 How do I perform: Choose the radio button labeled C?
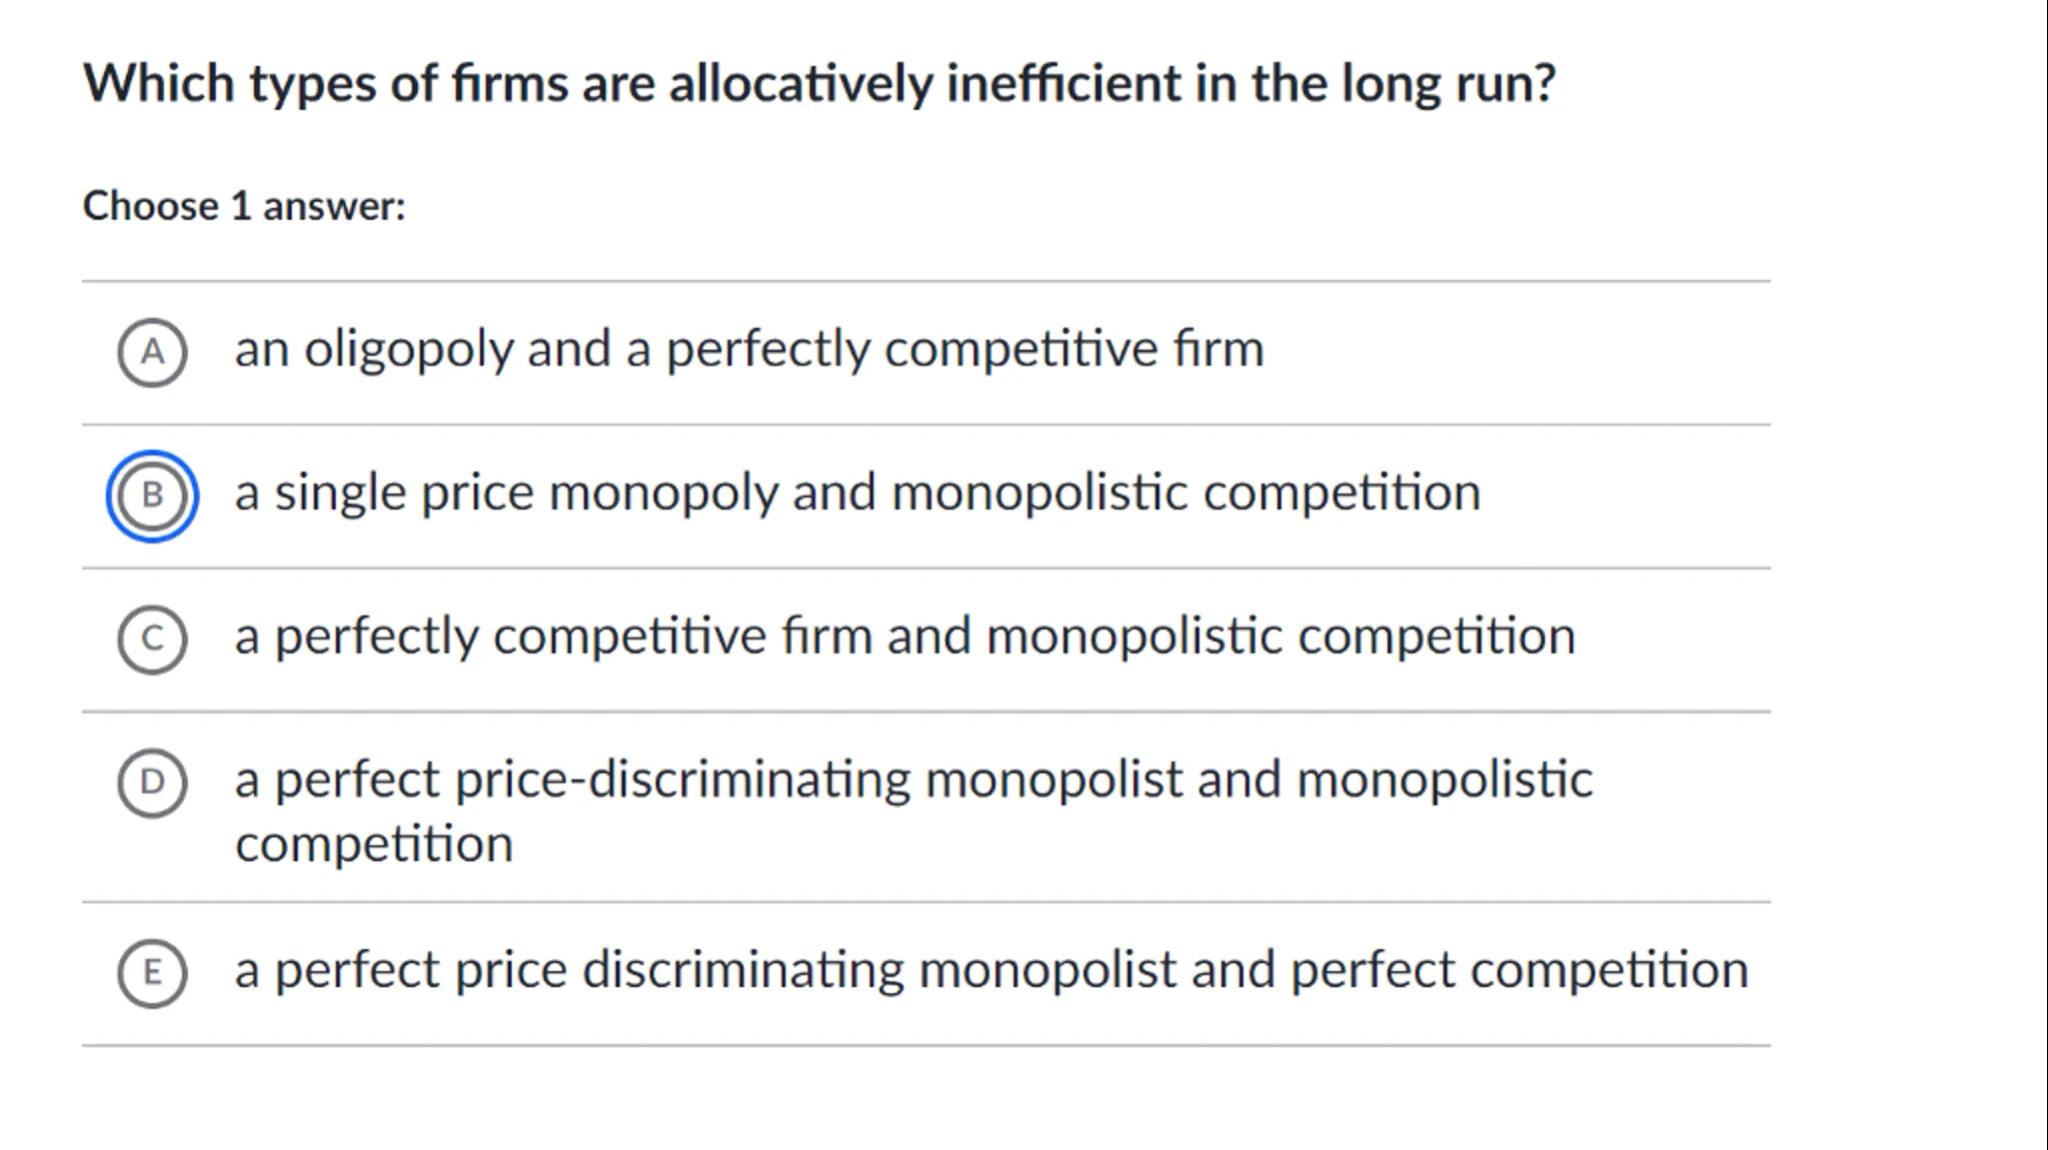tap(152, 639)
